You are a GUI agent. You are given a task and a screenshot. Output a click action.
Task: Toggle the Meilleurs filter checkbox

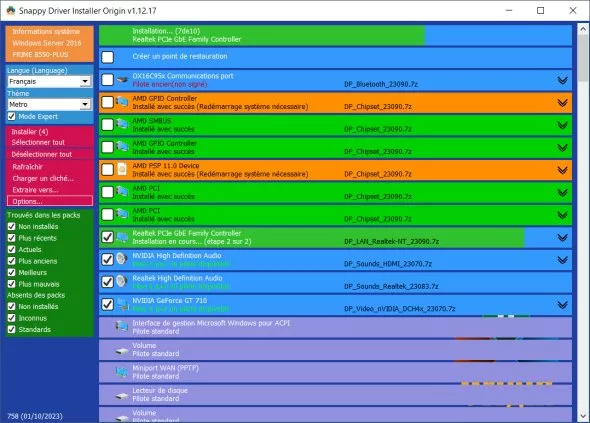[x=12, y=272]
